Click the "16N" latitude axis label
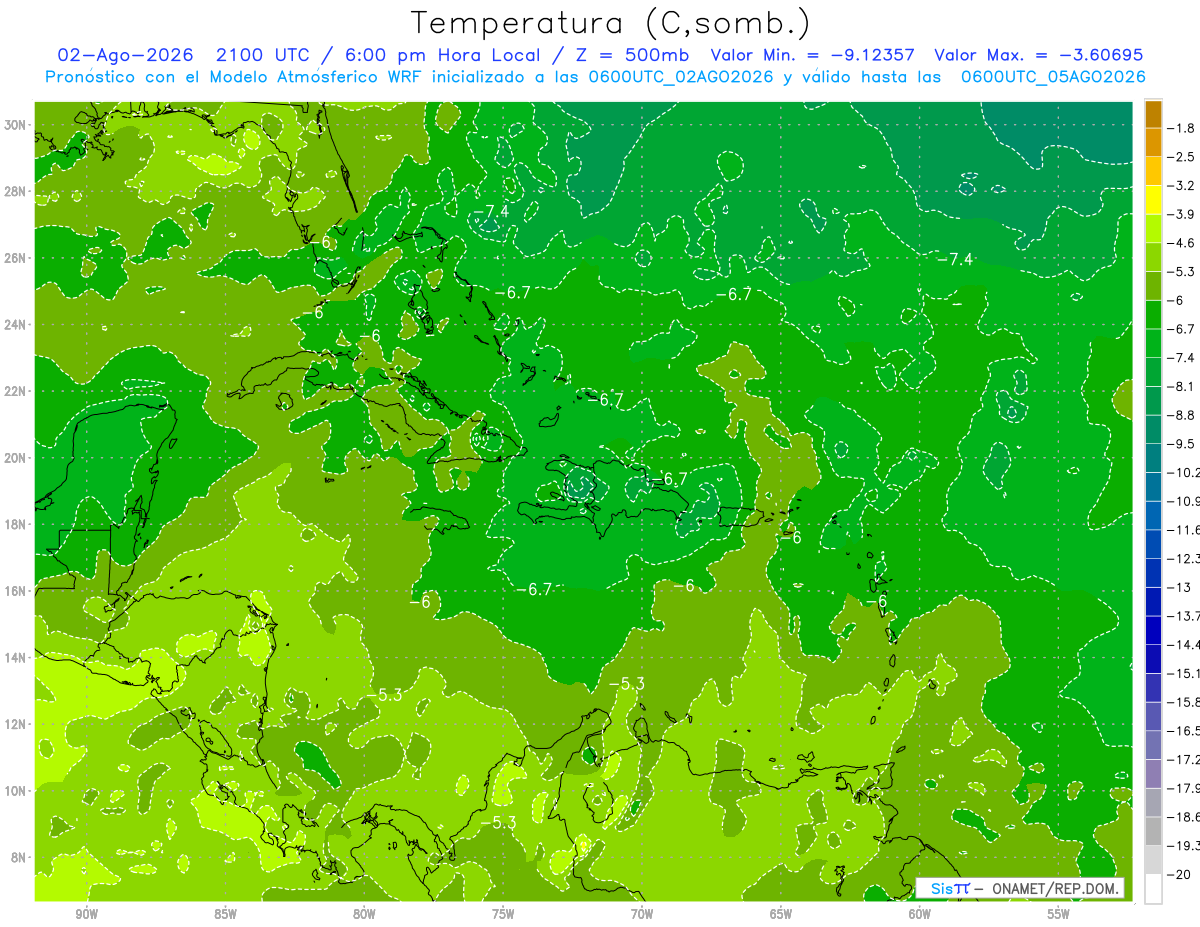Viewport: 1200px width, 927px height. [x=15, y=591]
